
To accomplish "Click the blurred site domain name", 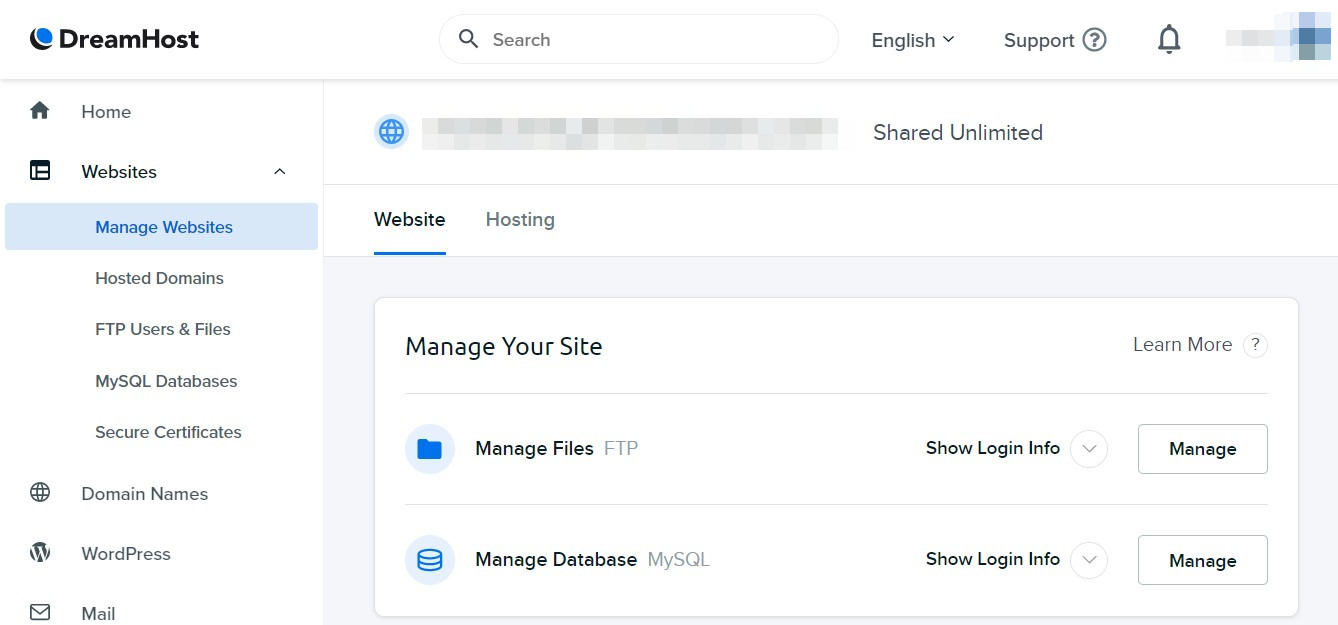I will [x=629, y=133].
